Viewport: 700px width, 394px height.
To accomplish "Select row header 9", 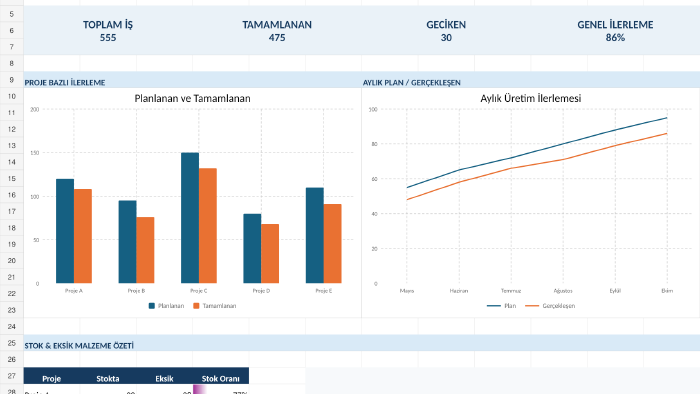I will (x=12, y=80).
